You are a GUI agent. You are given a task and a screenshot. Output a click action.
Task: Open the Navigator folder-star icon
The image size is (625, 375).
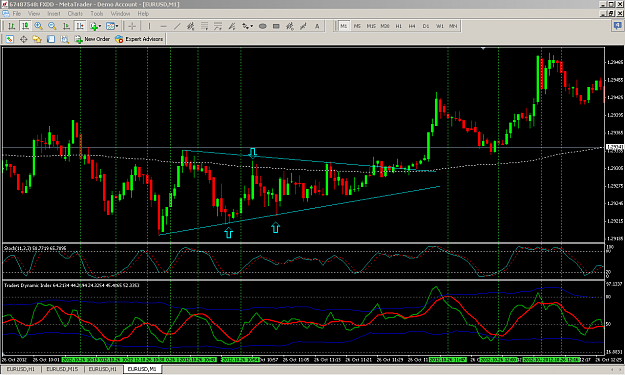coord(37,39)
